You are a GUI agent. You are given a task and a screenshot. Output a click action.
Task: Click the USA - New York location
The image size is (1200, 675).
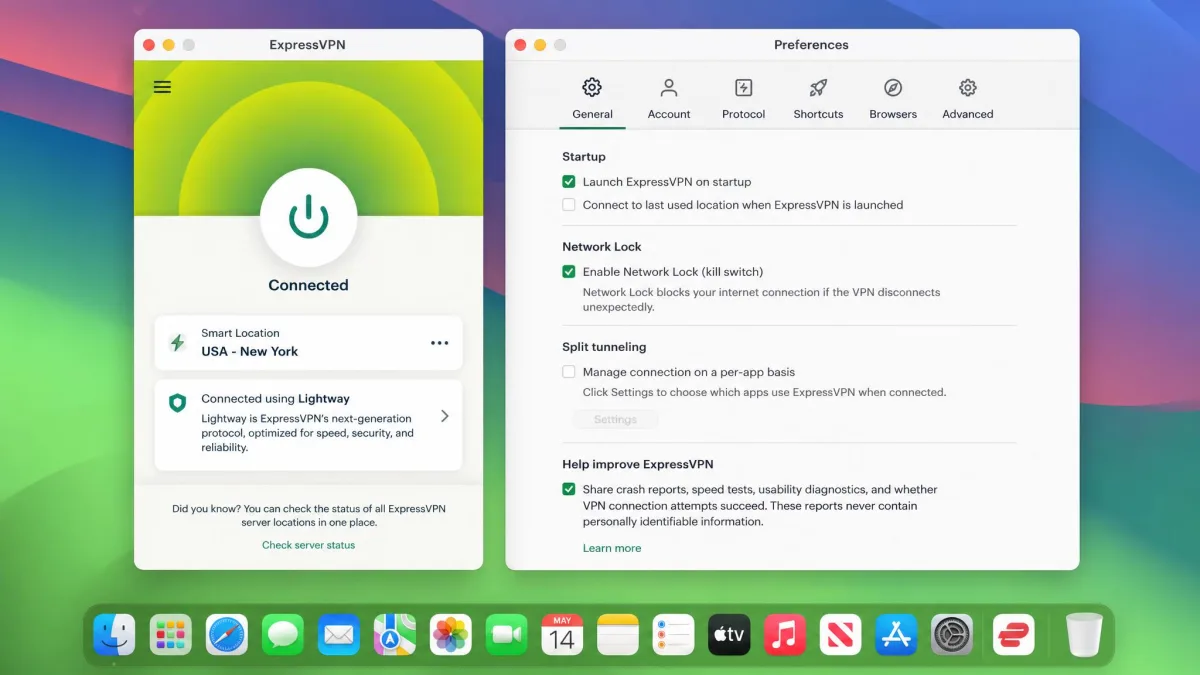(x=250, y=351)
